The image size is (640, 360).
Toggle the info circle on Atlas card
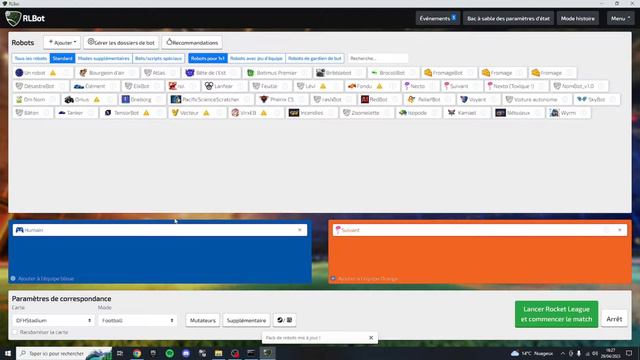tap(173, 73)
